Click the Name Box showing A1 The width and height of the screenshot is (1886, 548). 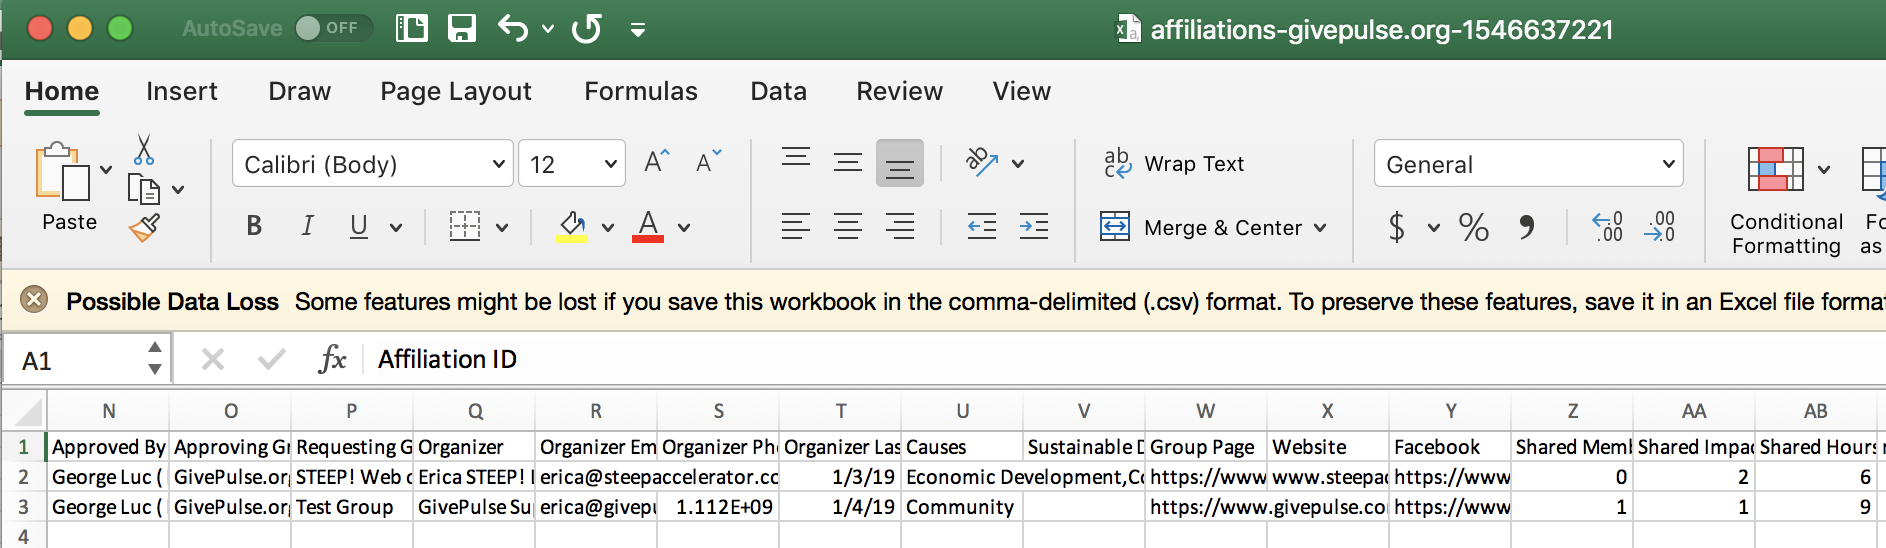[78, 360]
